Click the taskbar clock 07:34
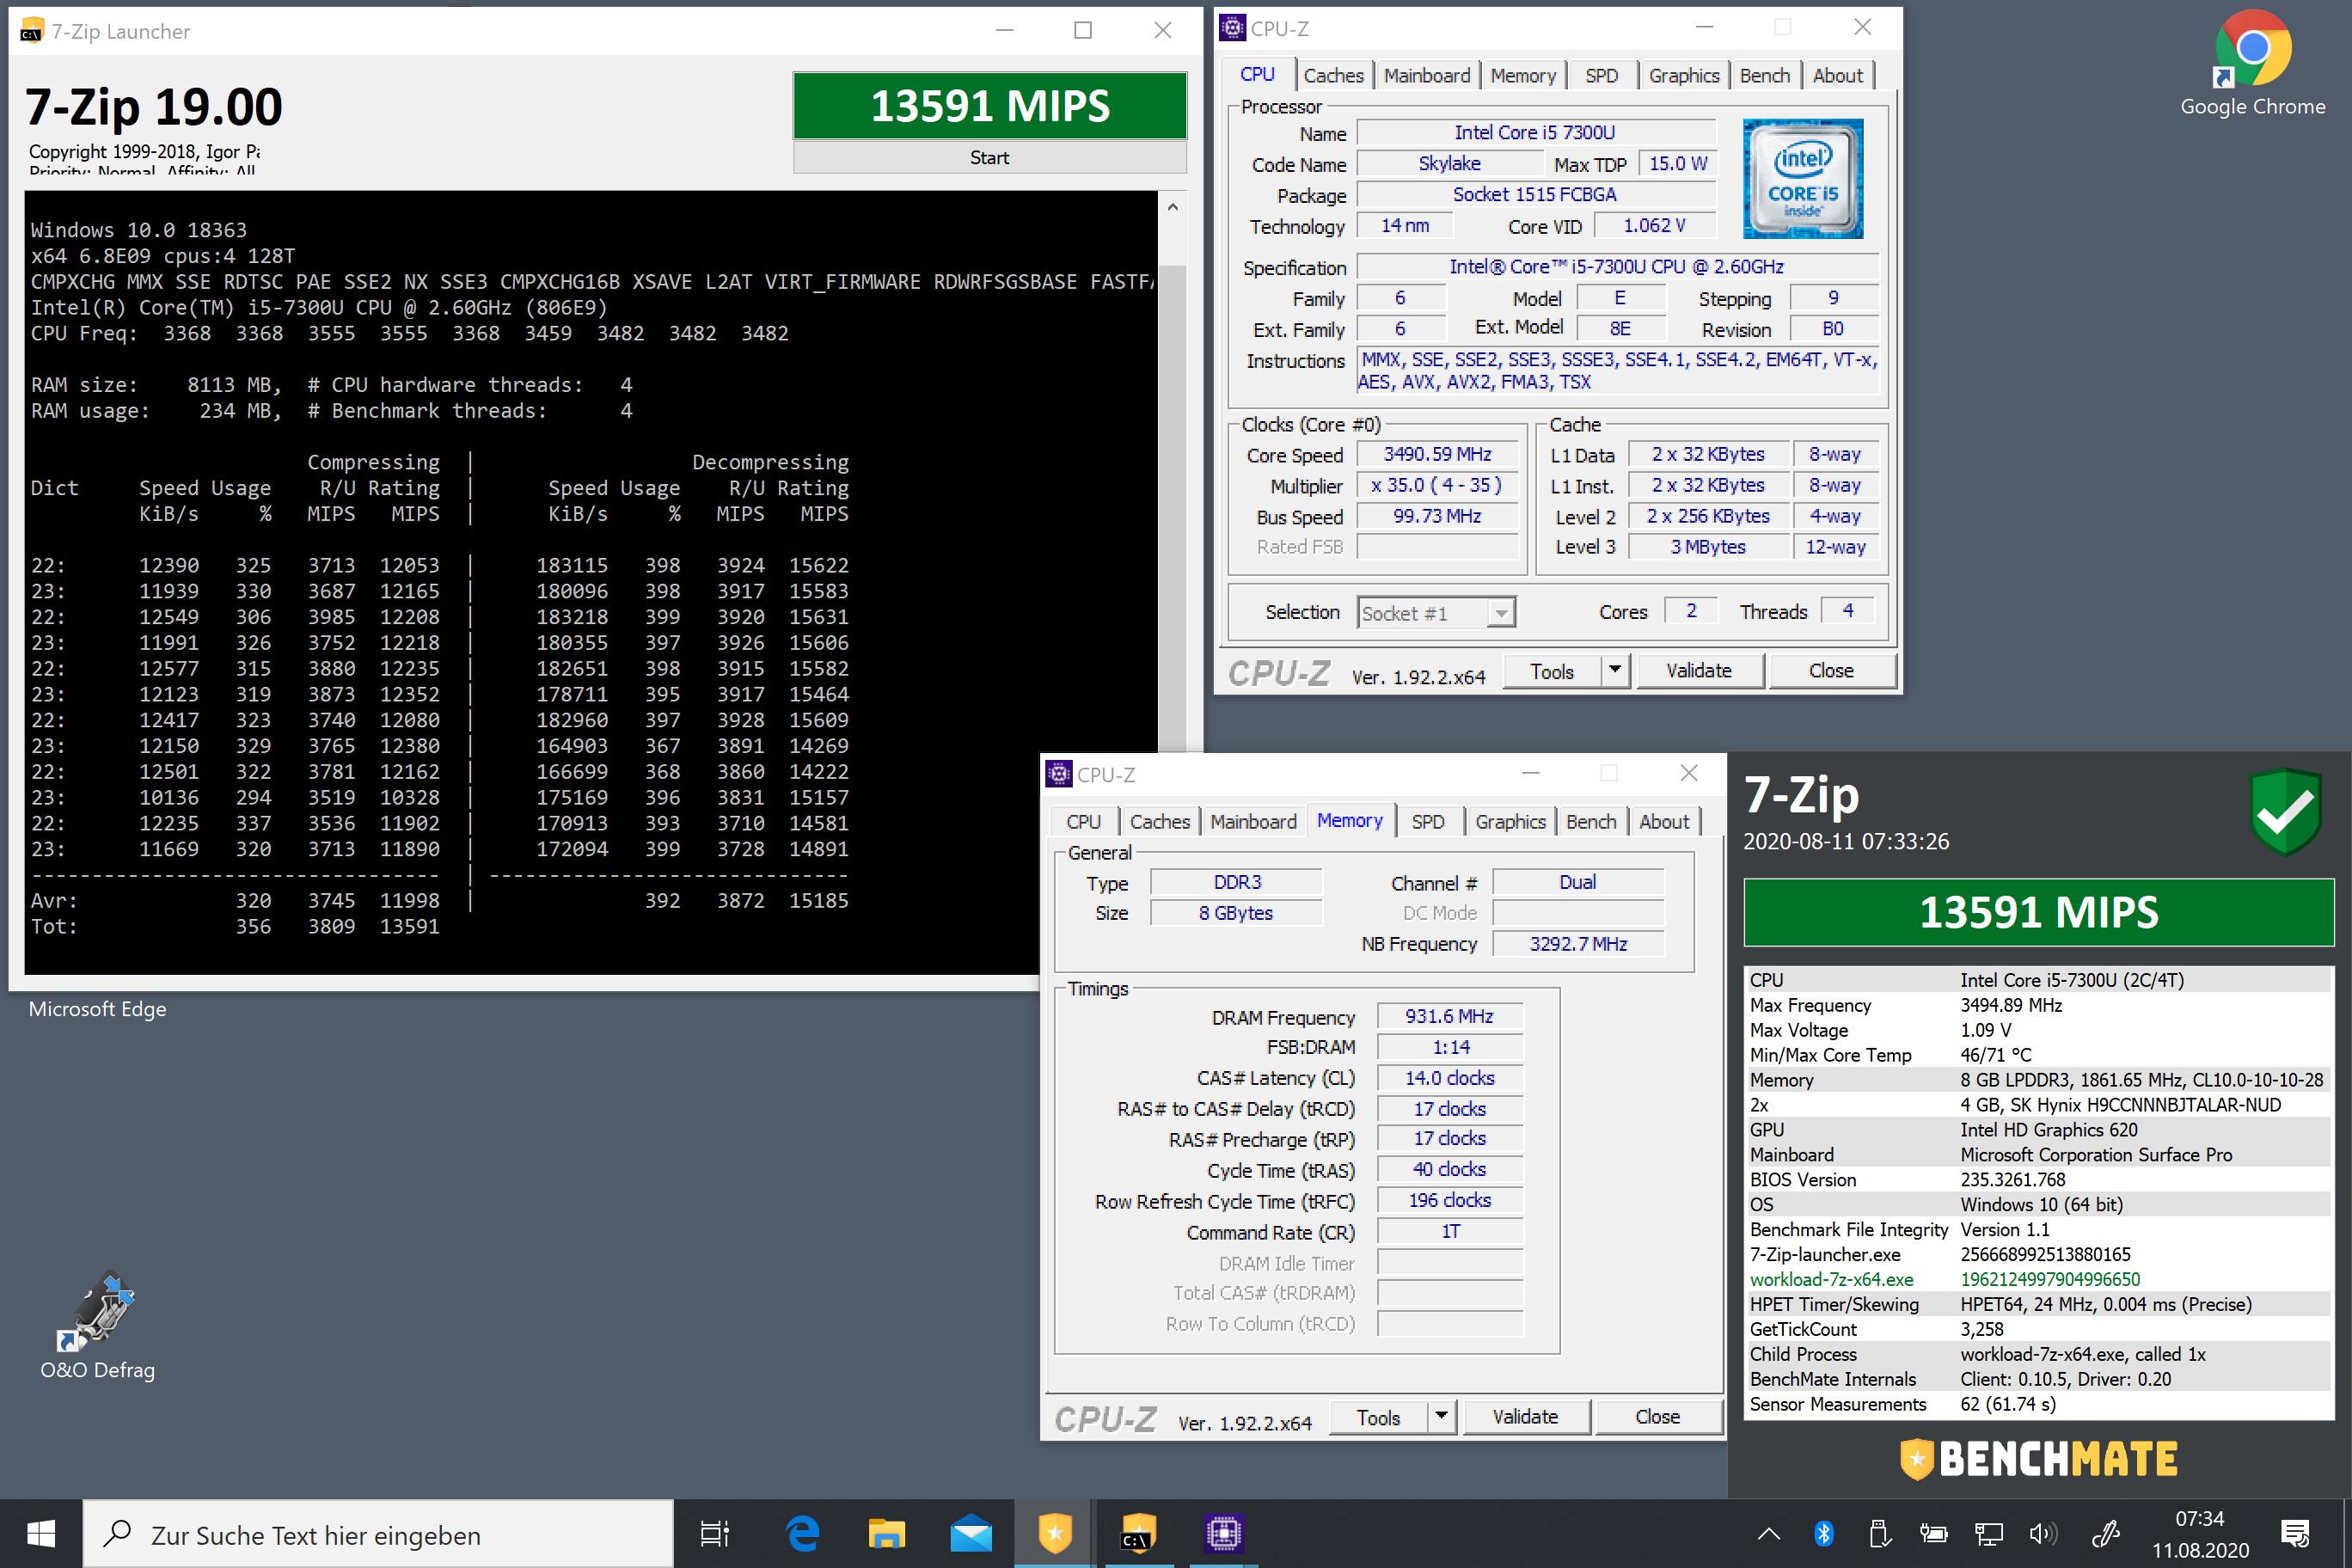The image size is (2352, 1568). tap(2200, 1534)
